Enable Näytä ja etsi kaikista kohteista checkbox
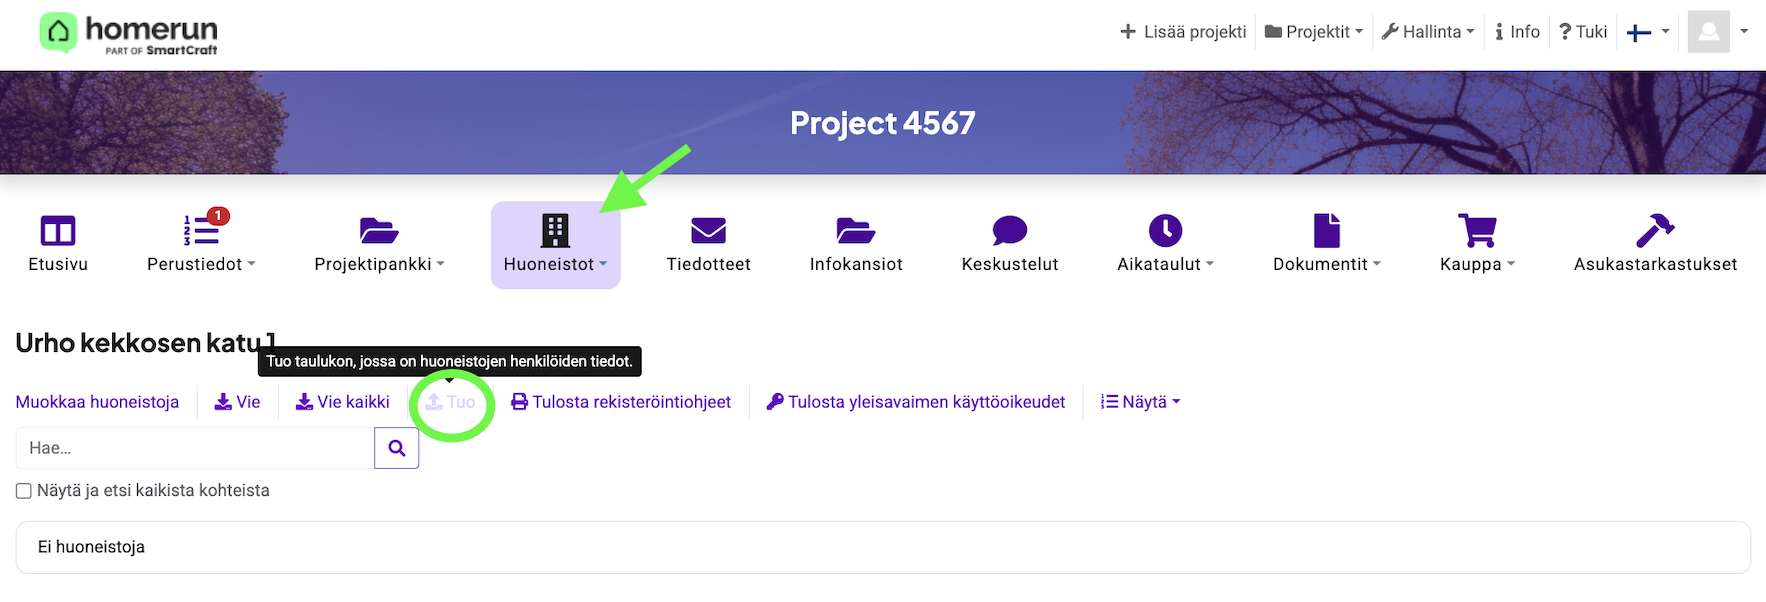 tap(24, 491)
